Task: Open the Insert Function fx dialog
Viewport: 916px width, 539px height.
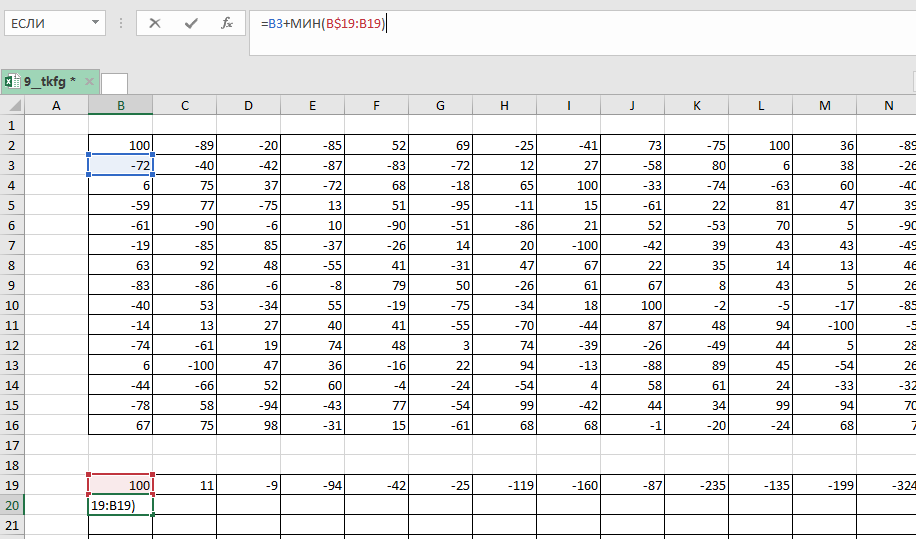Action: point(227,23)
